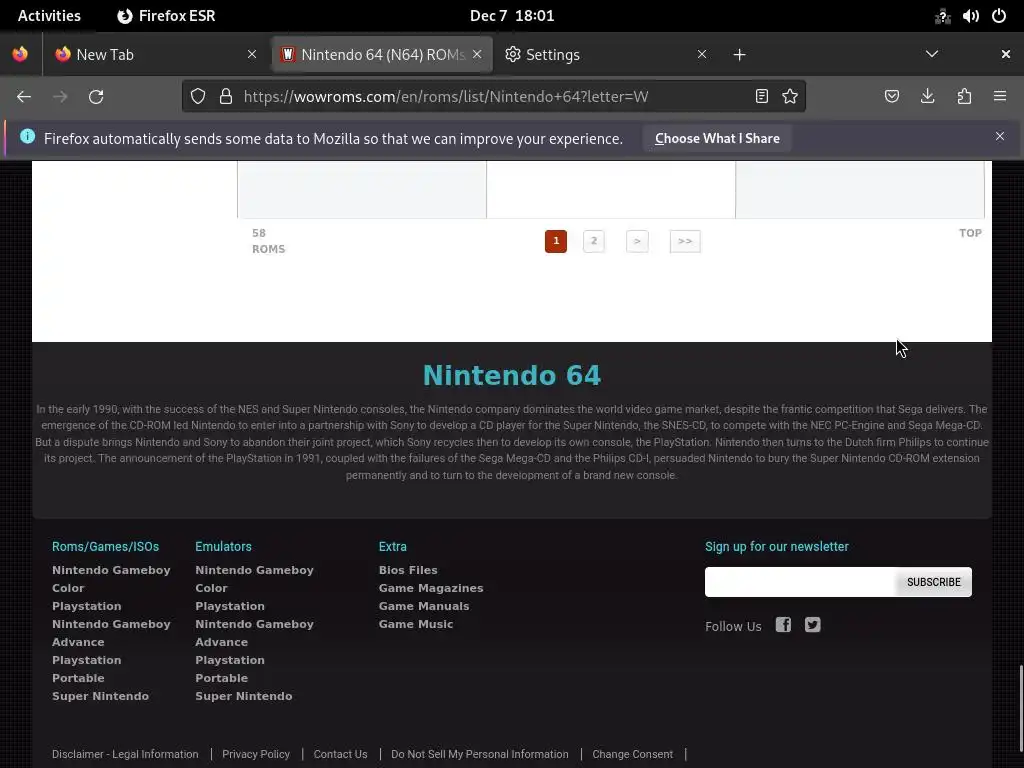
Task: Open the Pocket save icon
Action: (891, 97)
